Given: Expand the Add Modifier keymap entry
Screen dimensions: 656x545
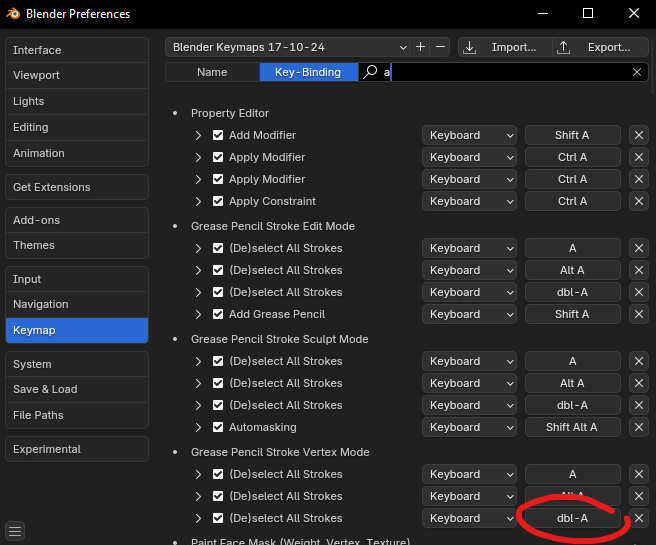Looking at the screenshot, I should 198,135.
